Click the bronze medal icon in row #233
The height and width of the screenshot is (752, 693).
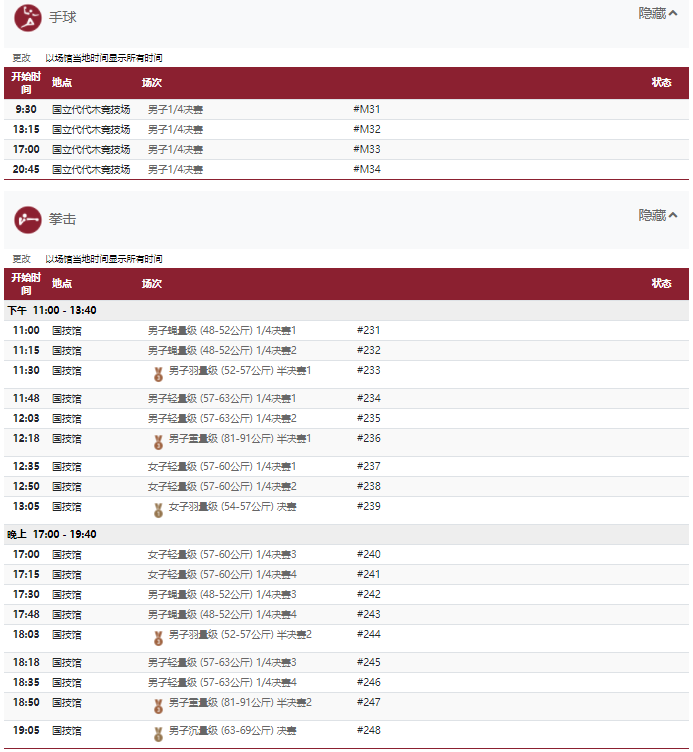point(158,374)
